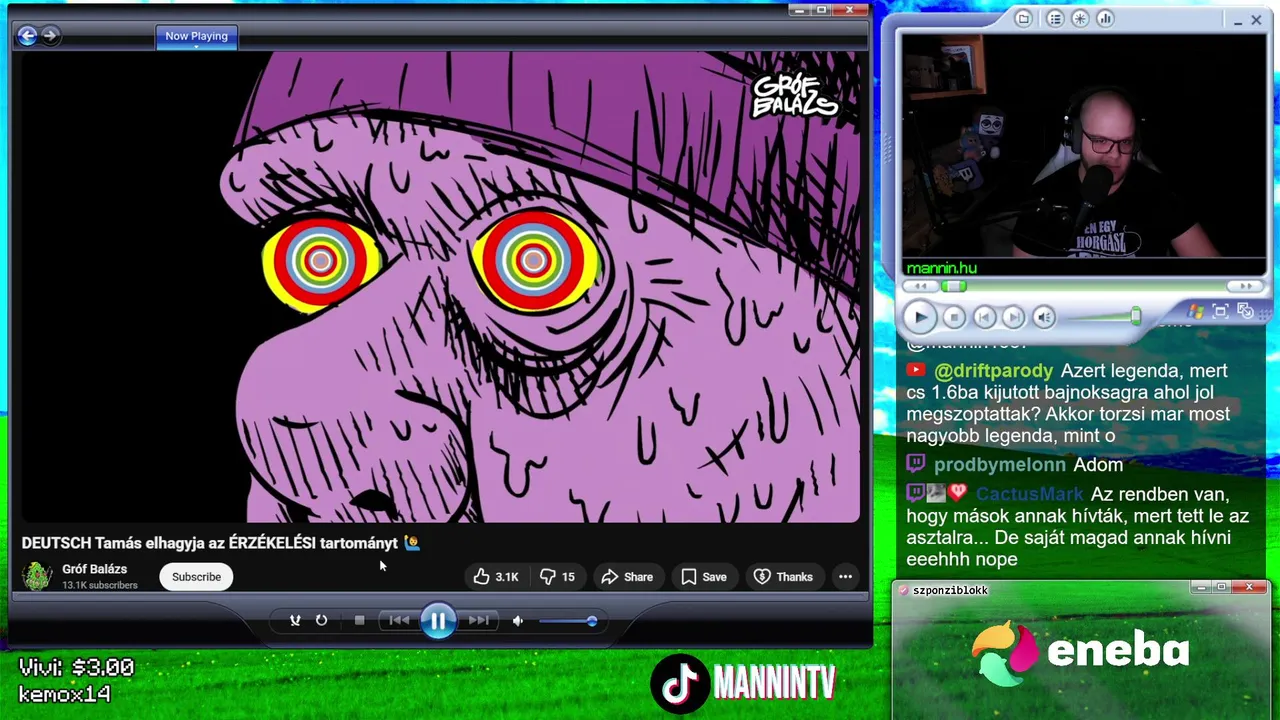Adjust the main player's blue volume slider
This screenshot has height=720, width=1280.
tap(568, 621)
